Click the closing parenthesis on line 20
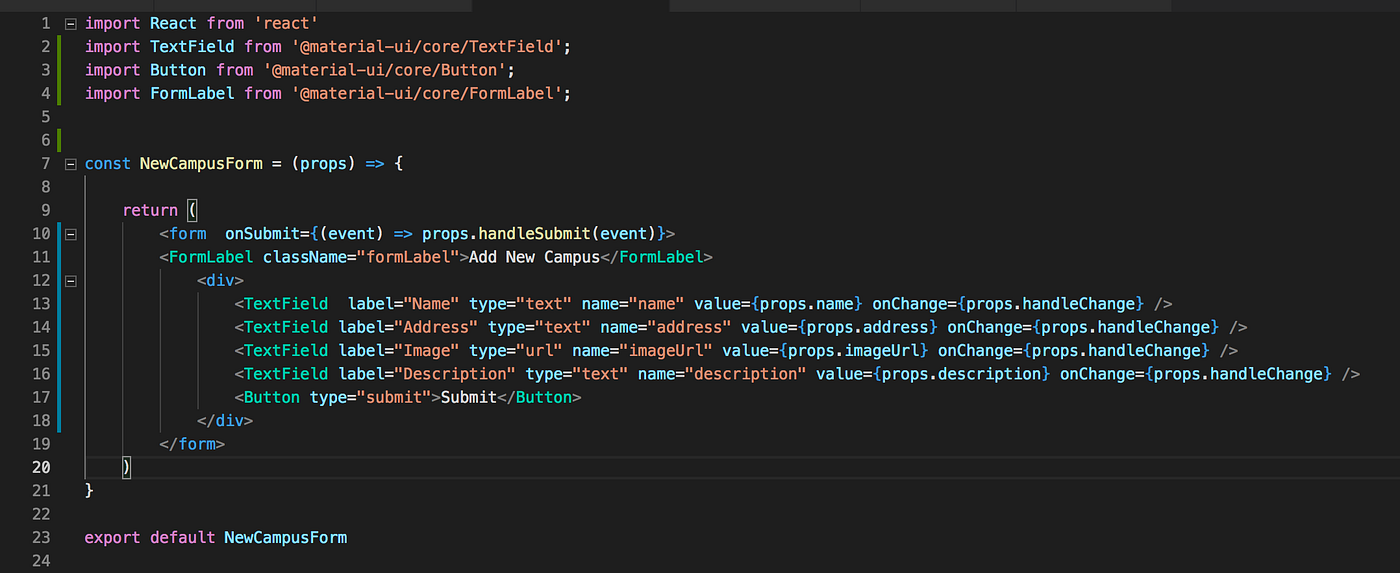The image size is (1400, 573). click(127, 468)
